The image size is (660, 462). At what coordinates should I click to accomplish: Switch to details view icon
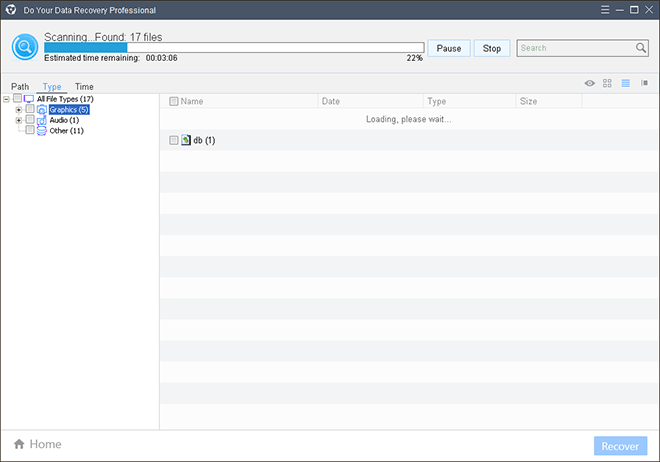pyautogui.click(x=644, y=83)
